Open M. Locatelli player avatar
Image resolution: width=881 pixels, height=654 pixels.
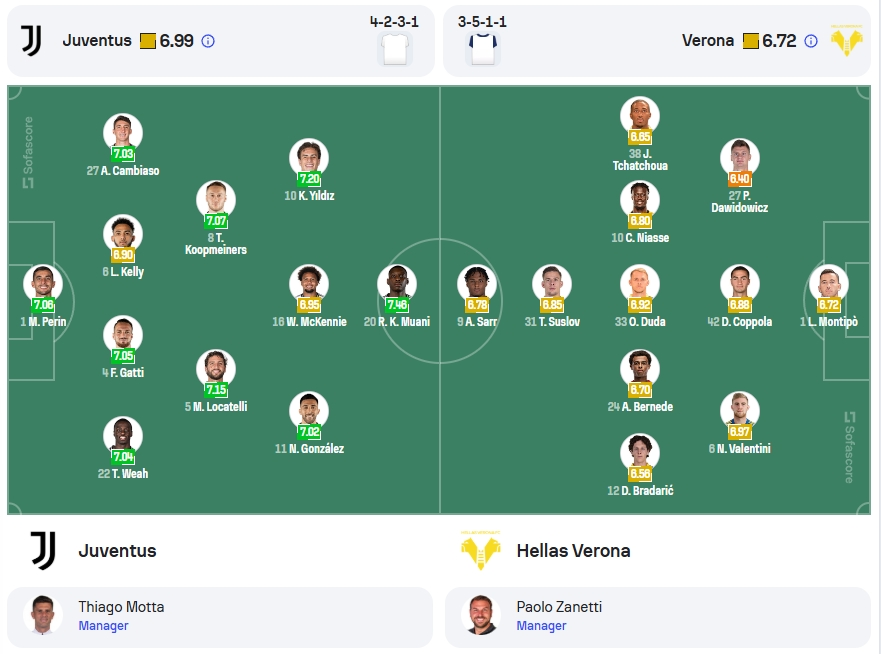point(216,369)
